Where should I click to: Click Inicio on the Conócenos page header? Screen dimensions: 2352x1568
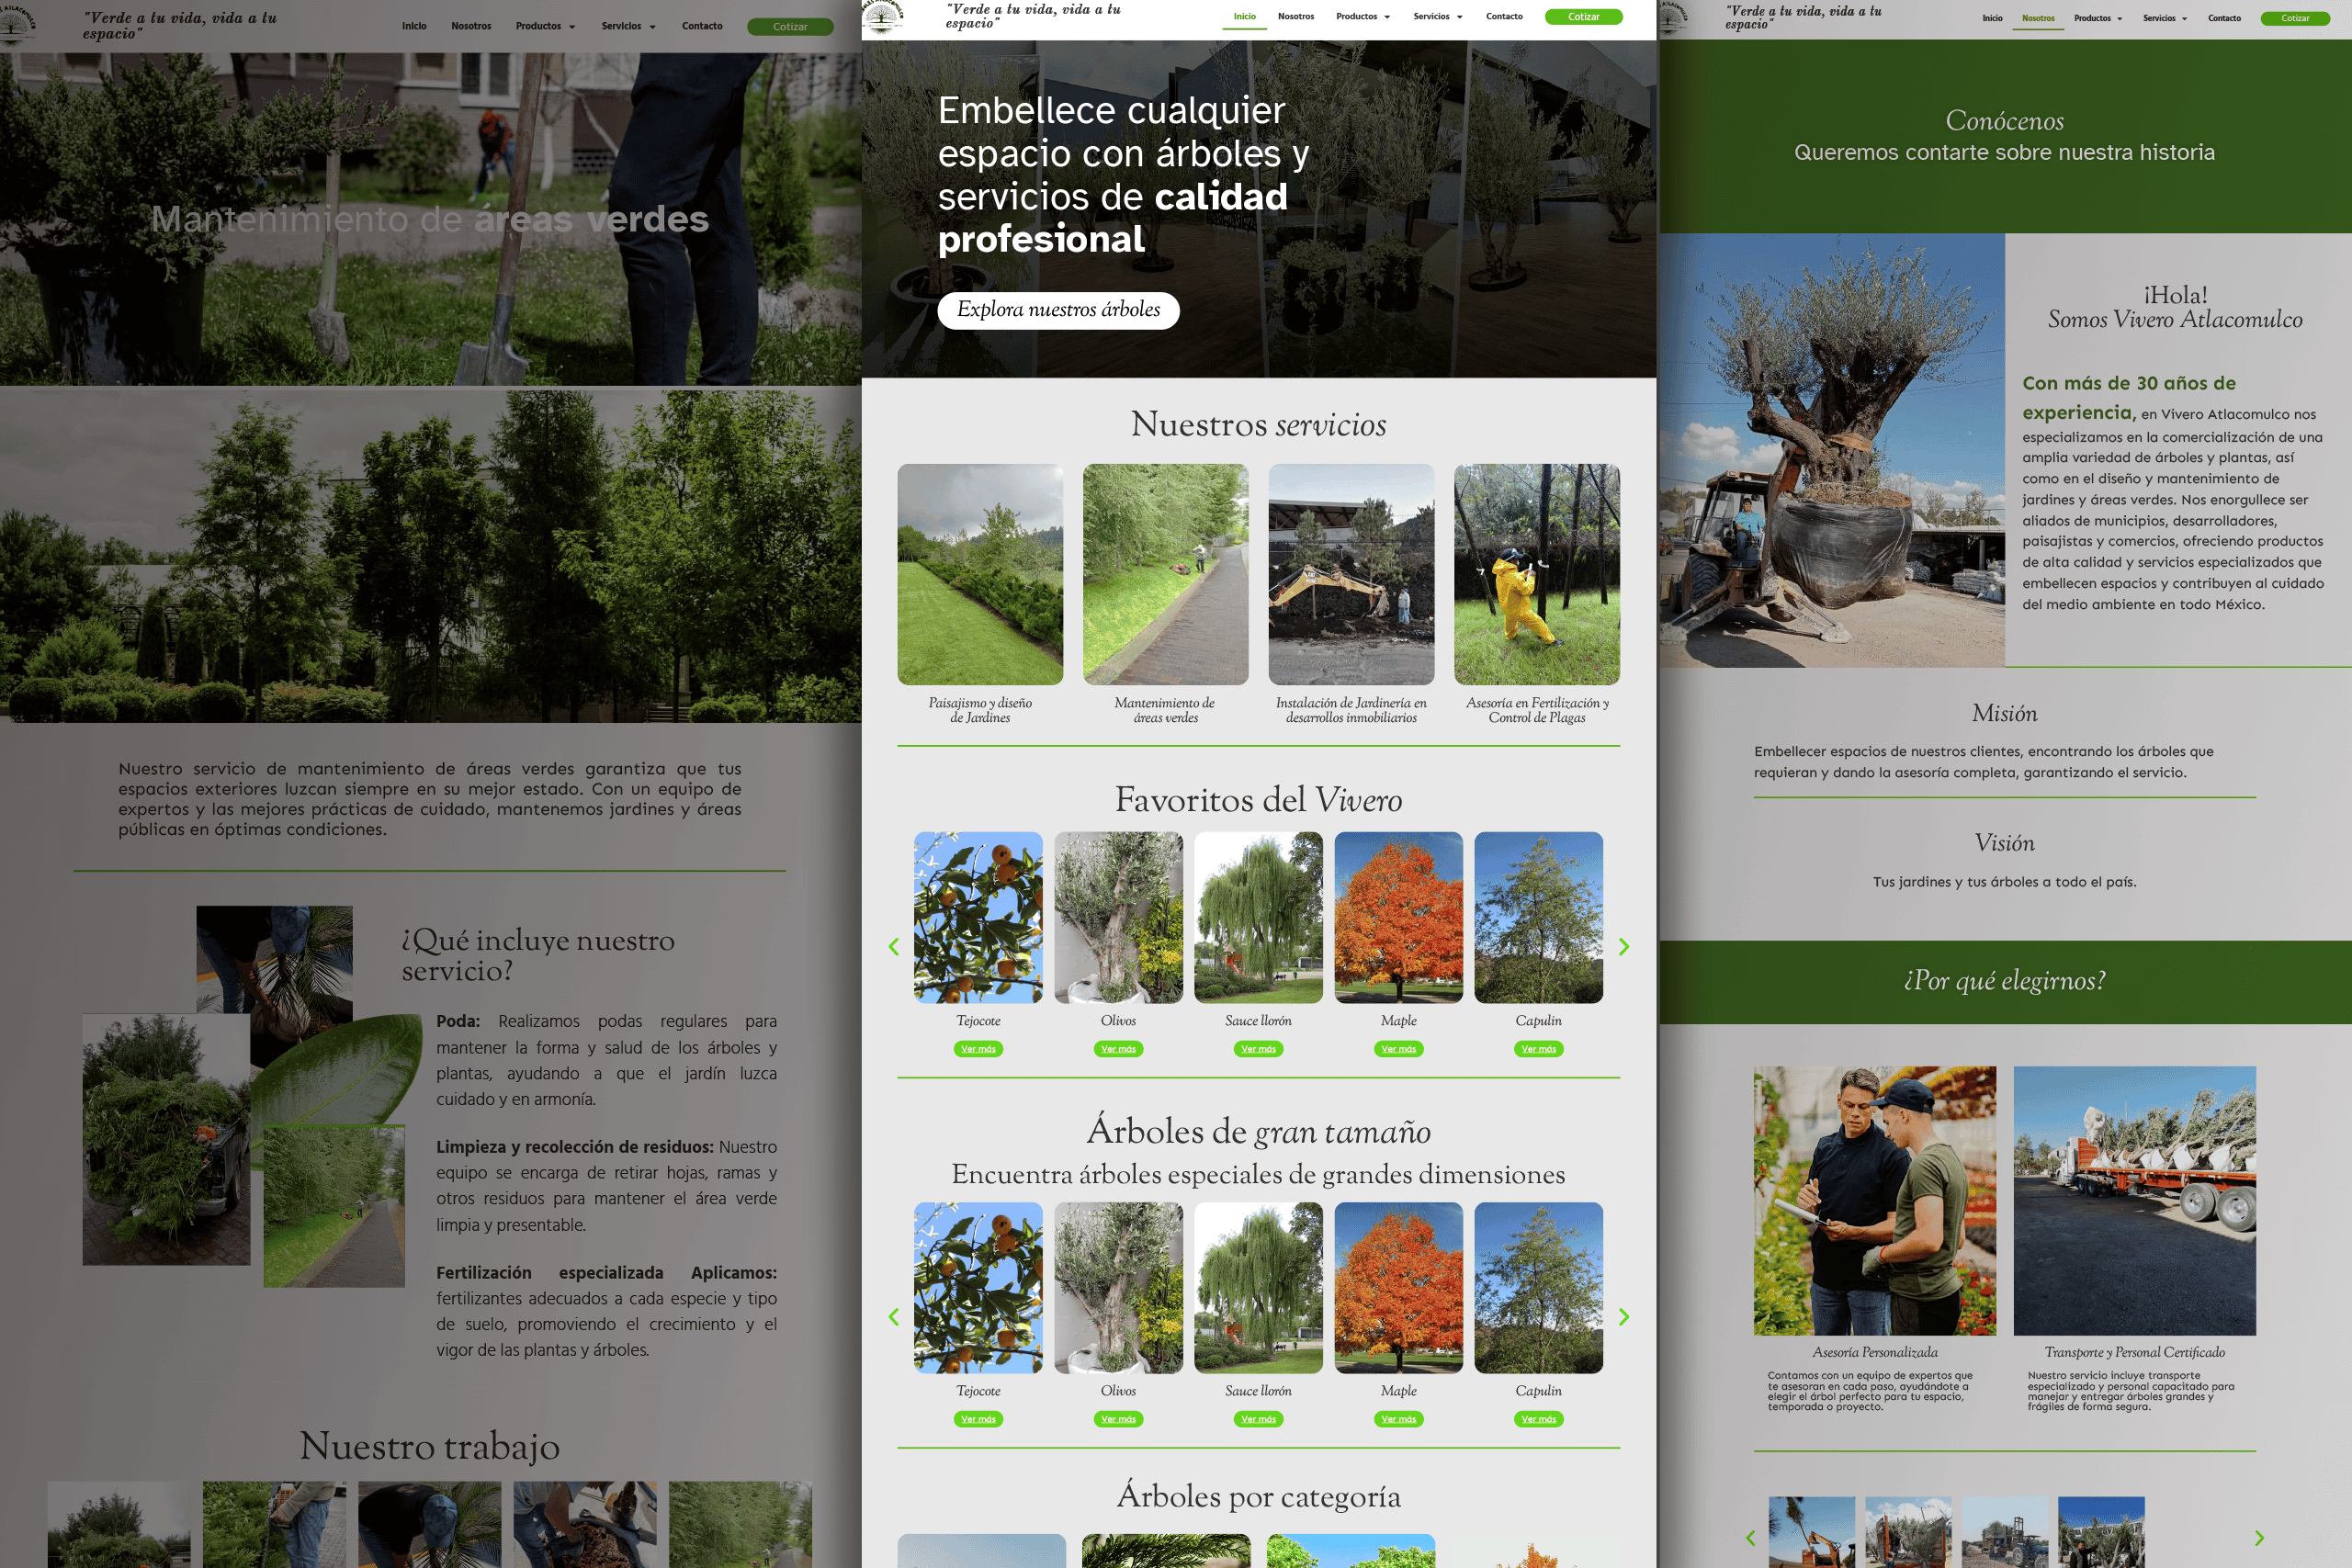(1992, 18)
